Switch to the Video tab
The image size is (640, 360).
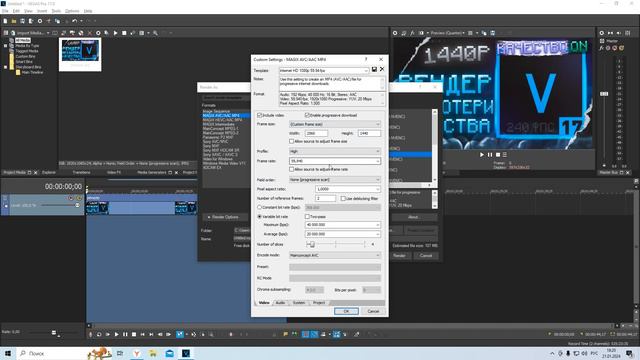[264, 303]
